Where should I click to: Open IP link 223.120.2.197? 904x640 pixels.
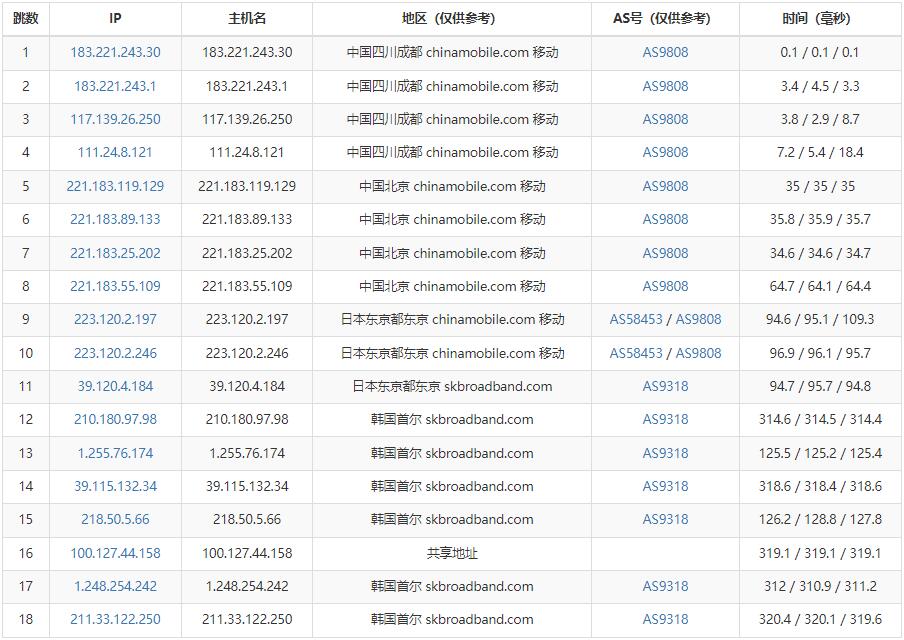(x=115, y=319)
